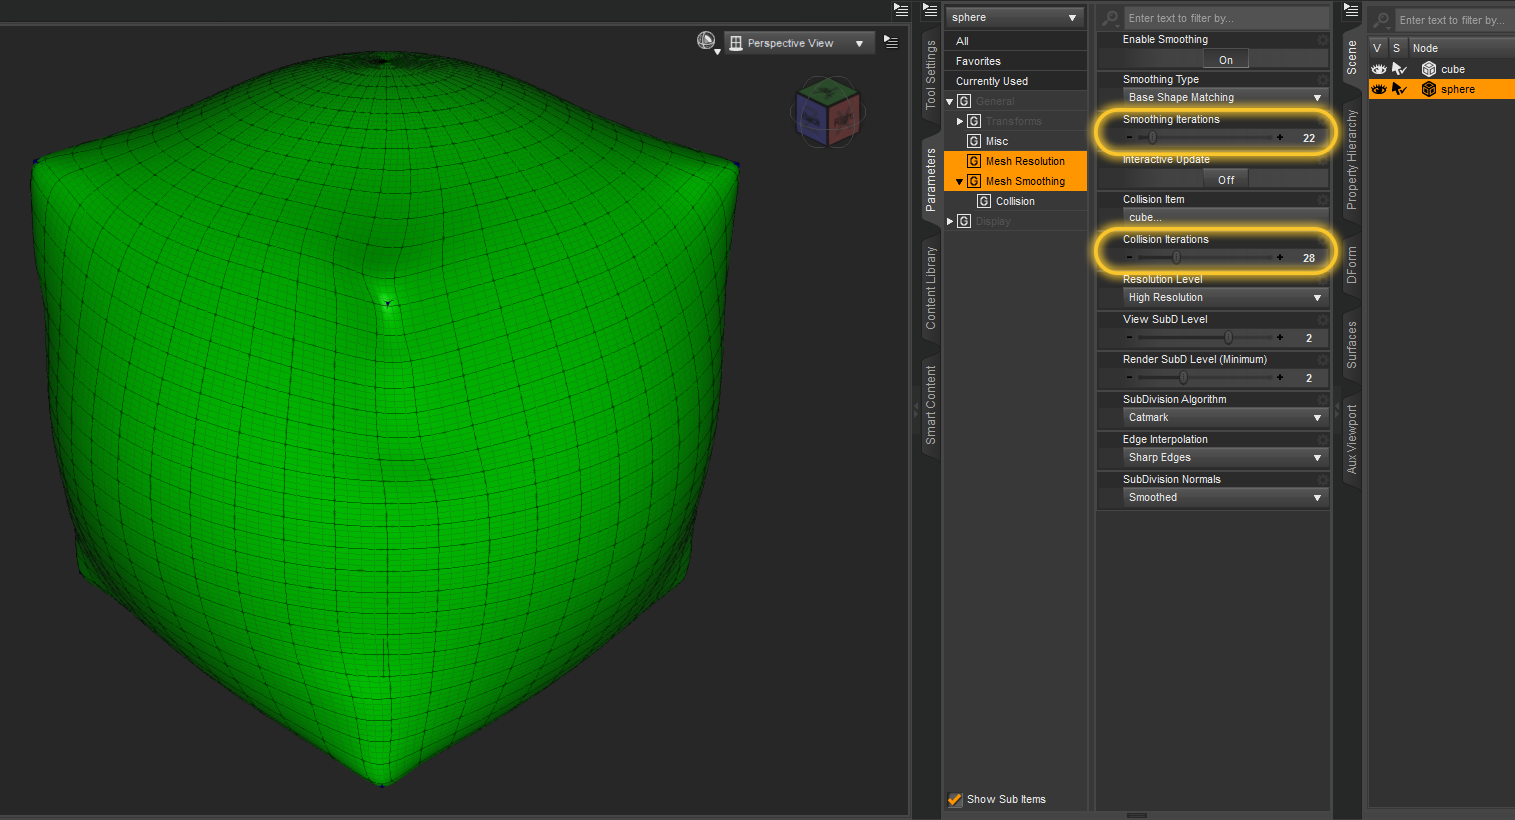The width and height of the screenshot is (1515, 820).
Task: Switch to the DForm tab
Action: pos(1352,265)
